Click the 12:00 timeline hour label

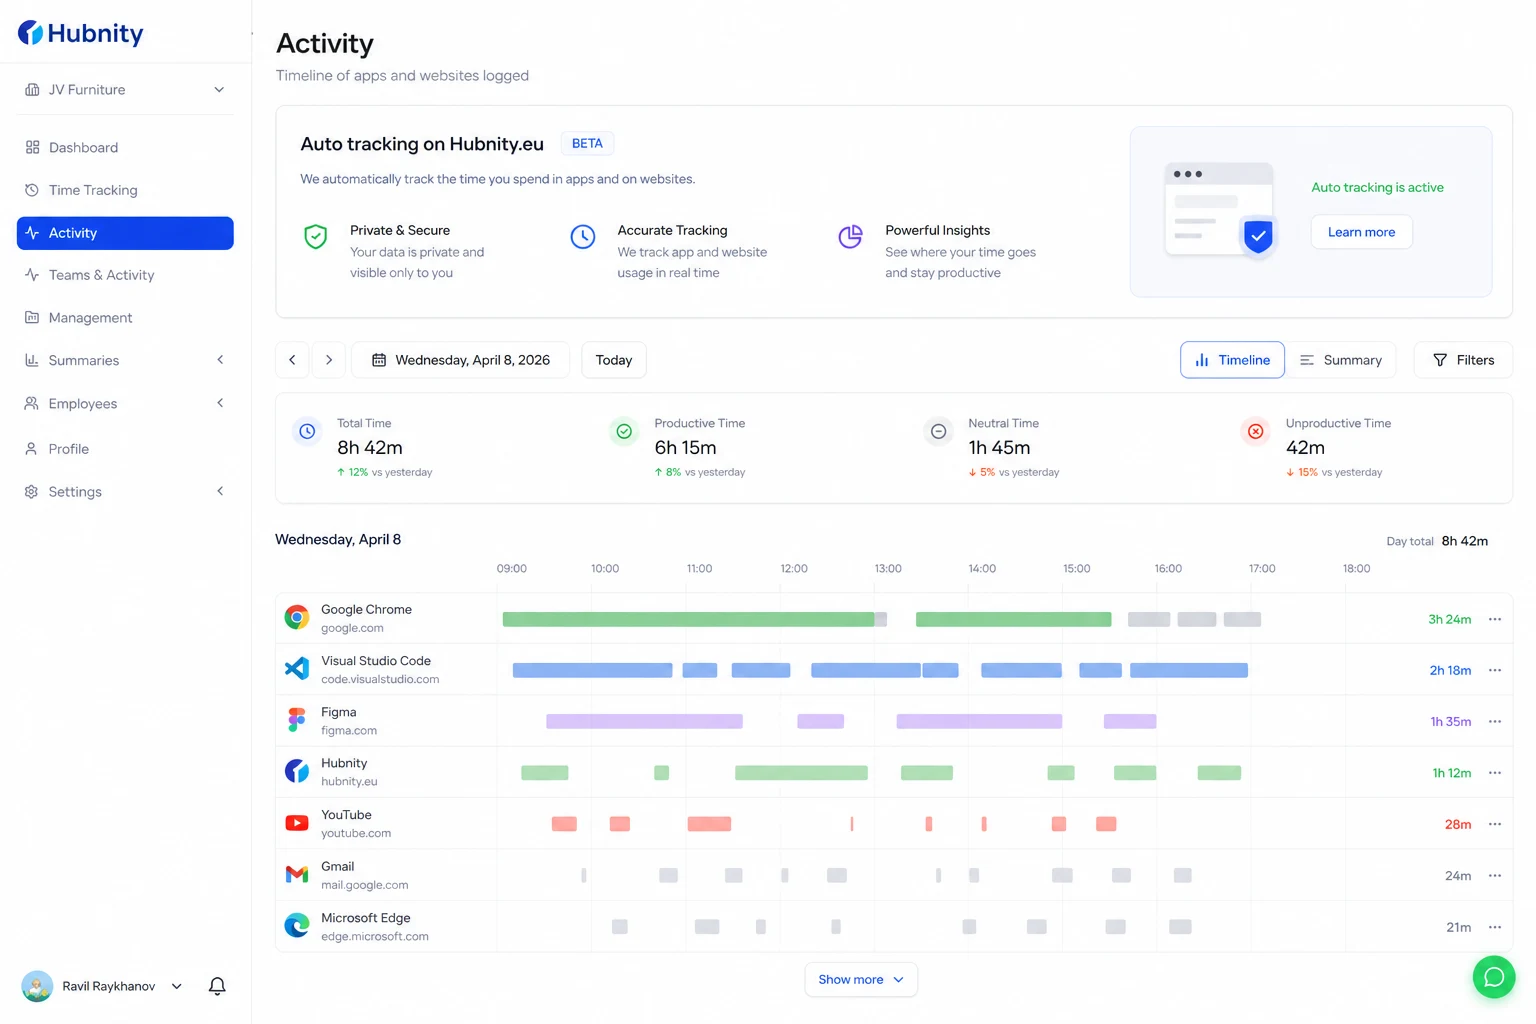794,568
